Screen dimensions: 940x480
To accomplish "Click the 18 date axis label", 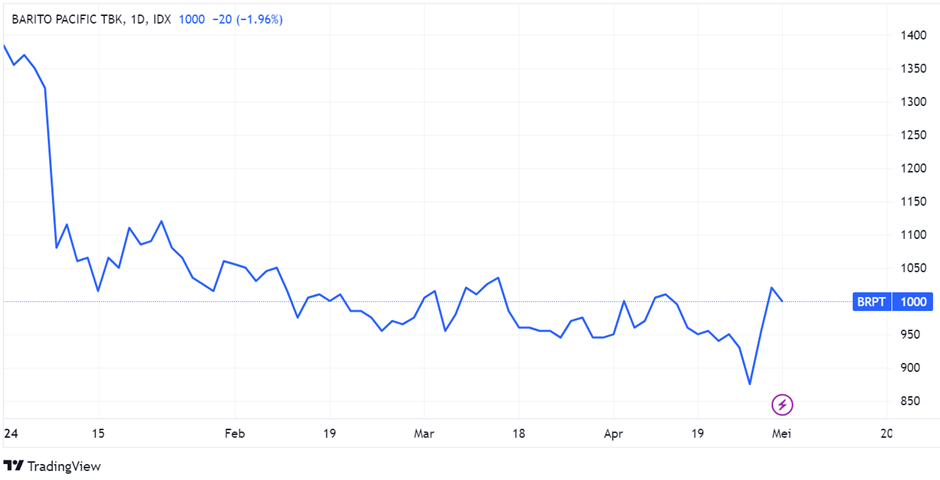I will [519, 433].
